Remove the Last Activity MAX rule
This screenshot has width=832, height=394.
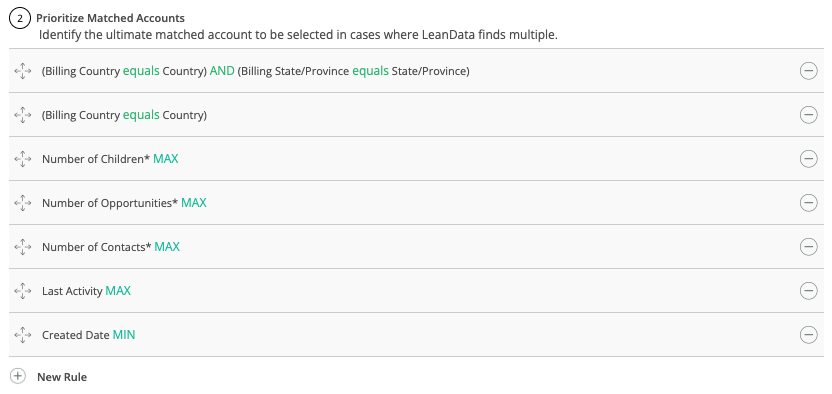(808, 291)
